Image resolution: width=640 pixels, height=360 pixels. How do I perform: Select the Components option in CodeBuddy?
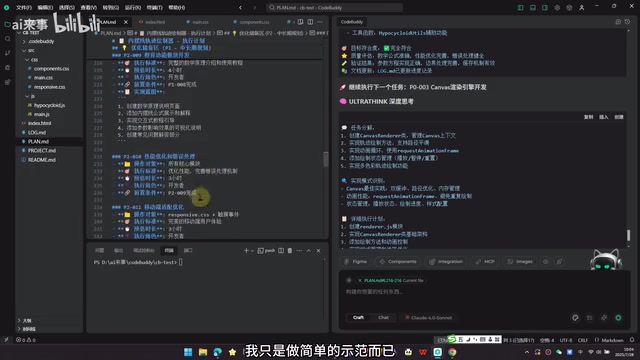[x=398, y=261]
